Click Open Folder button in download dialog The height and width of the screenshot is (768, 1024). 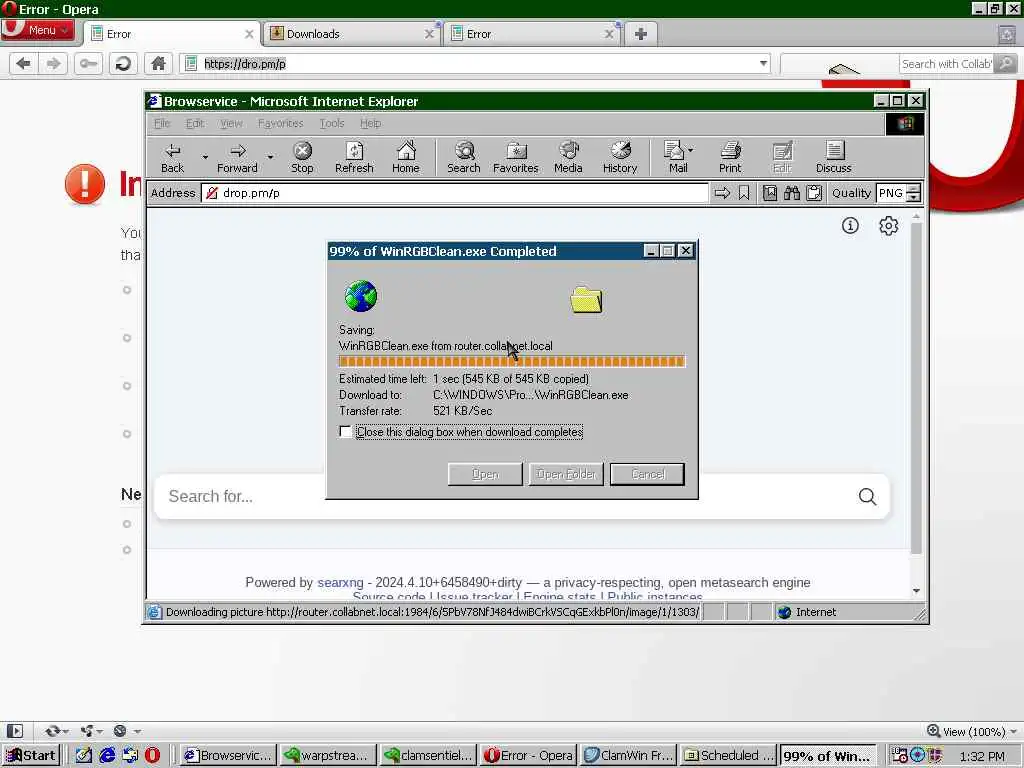566,474
